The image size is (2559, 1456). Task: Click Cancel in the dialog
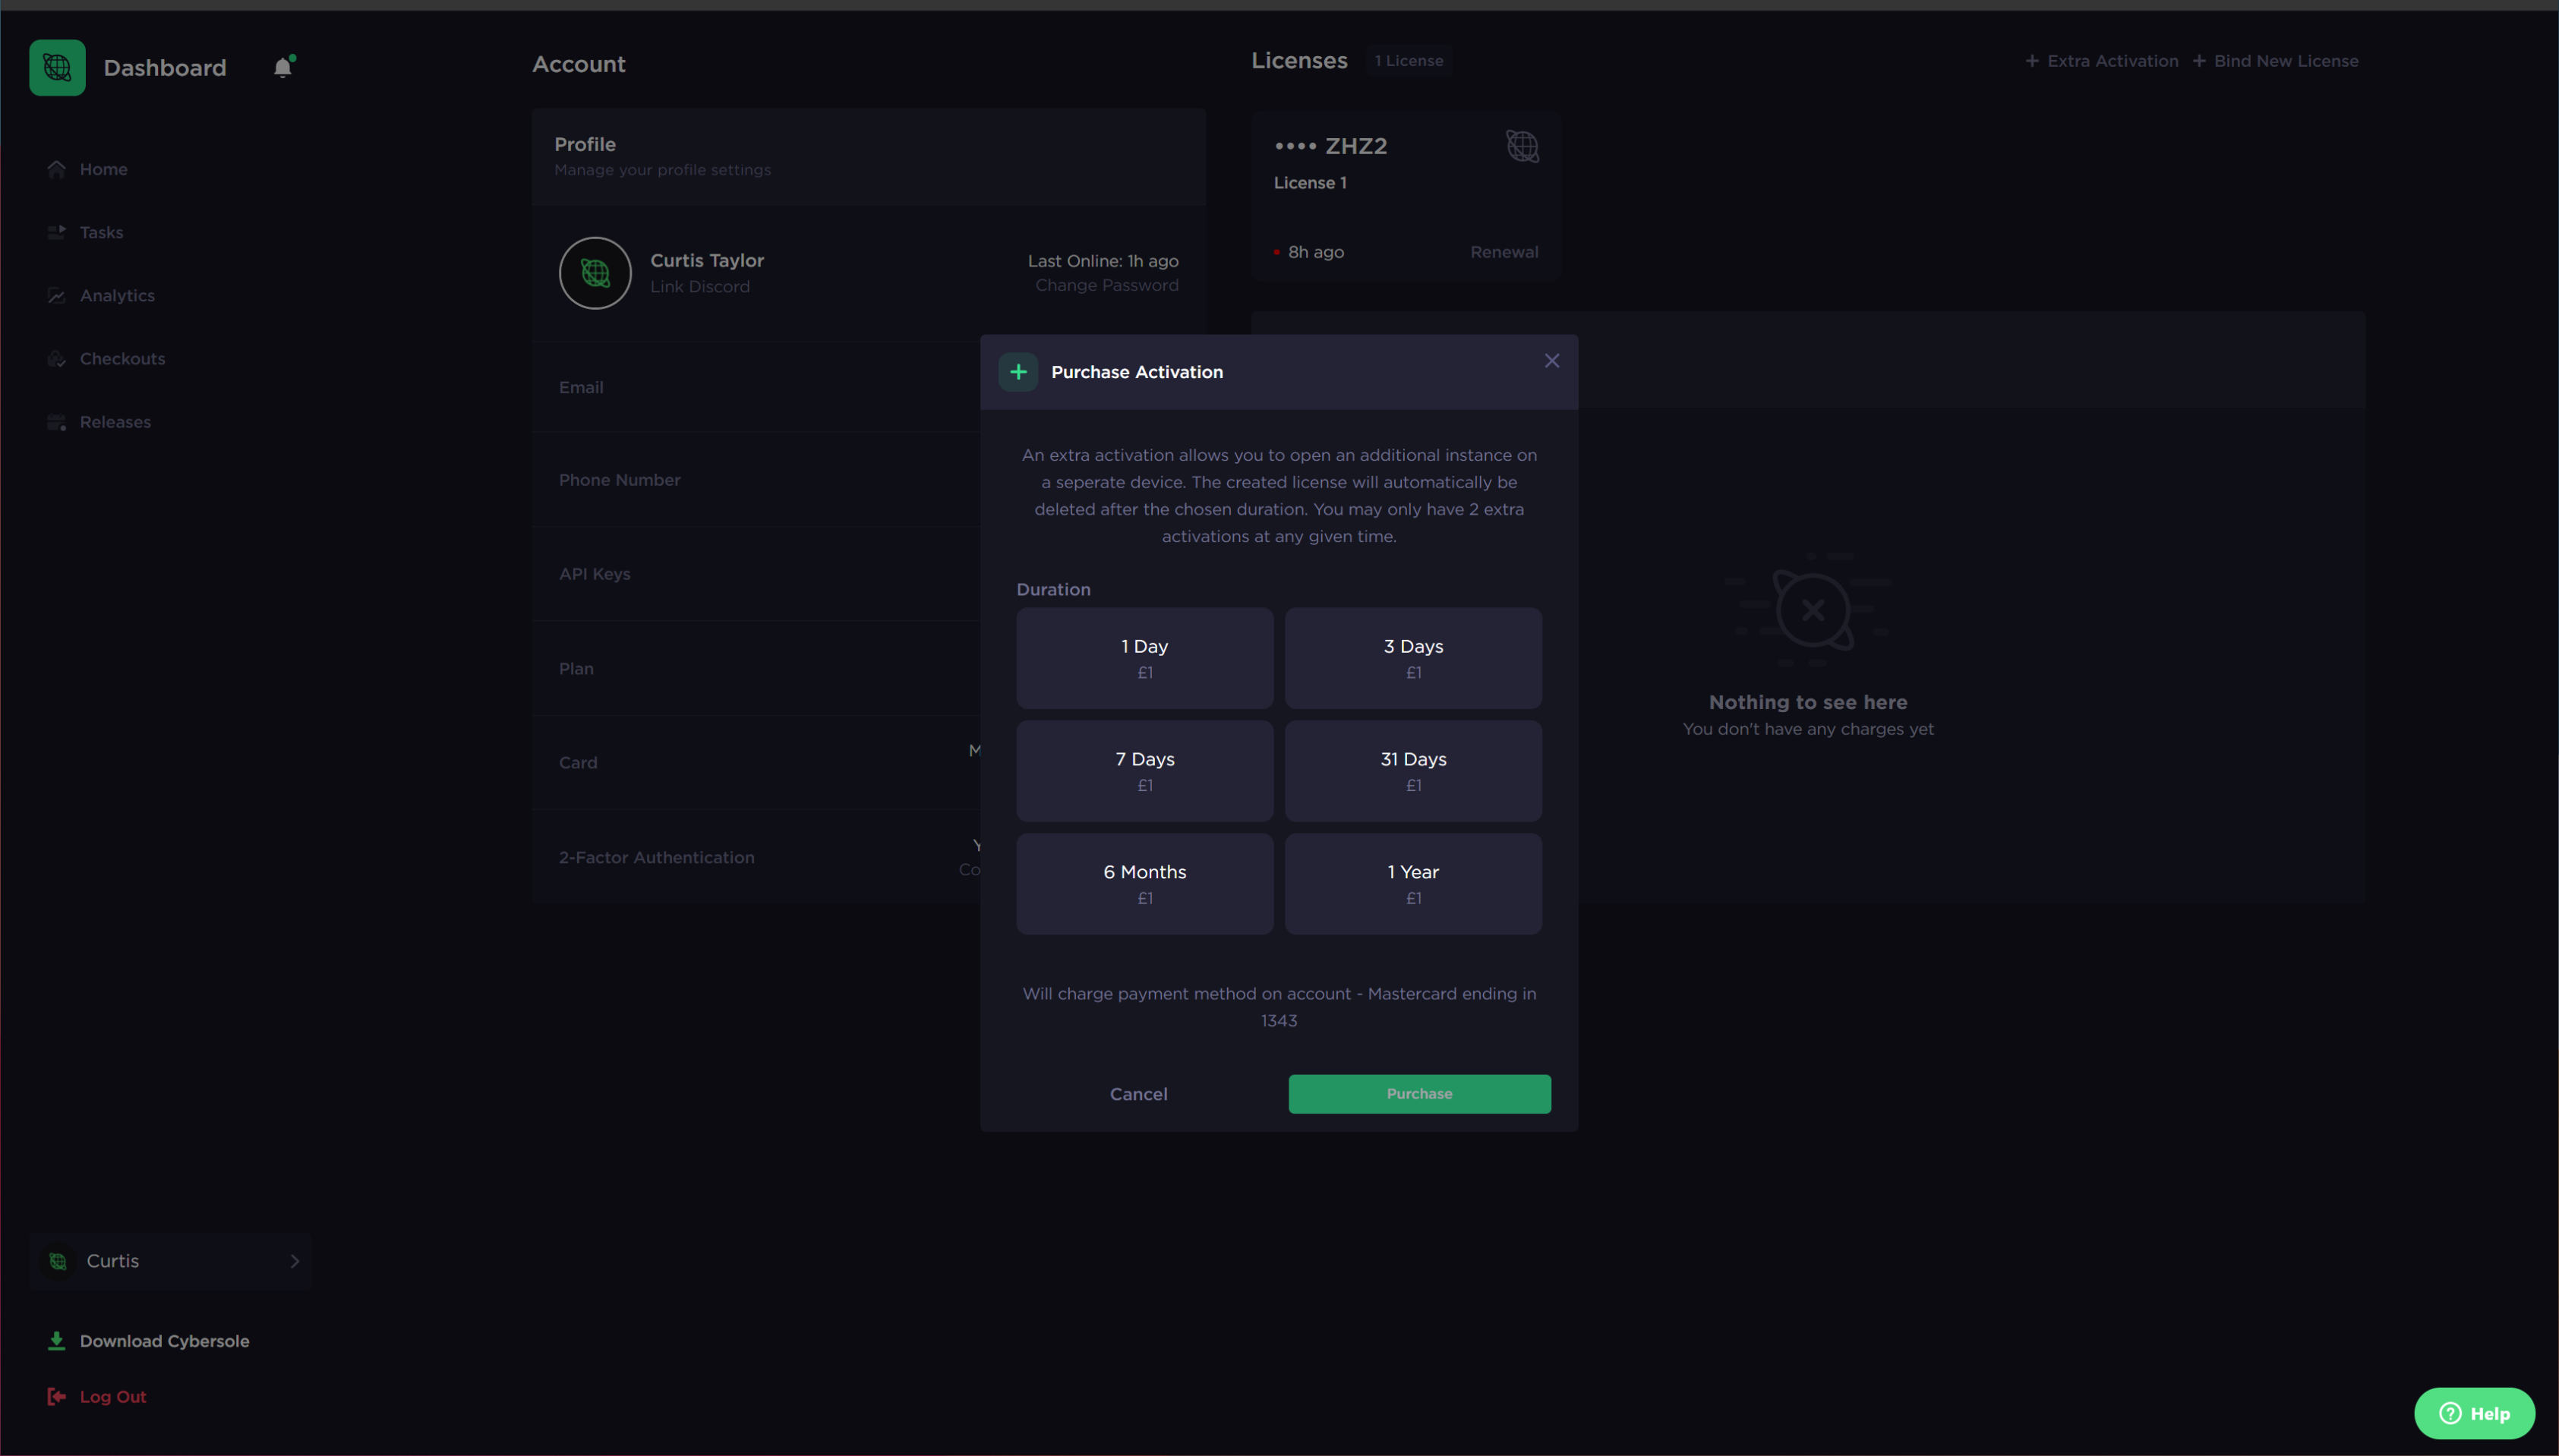1138,1094
